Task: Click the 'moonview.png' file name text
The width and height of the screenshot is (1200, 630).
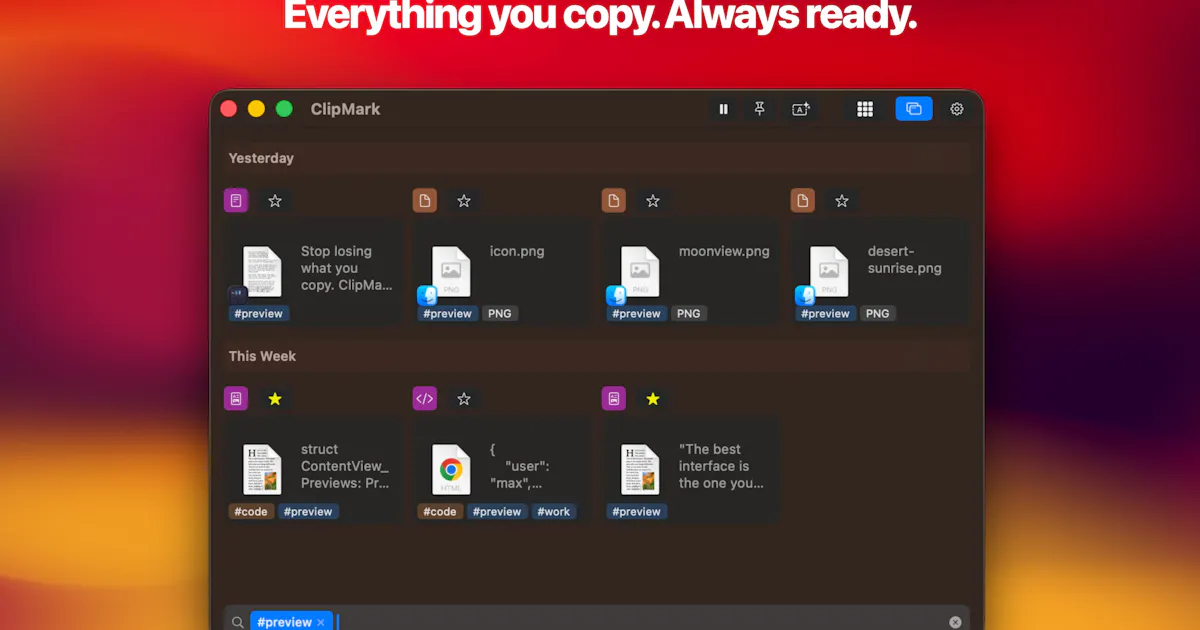Action: [x=724, y=251]
